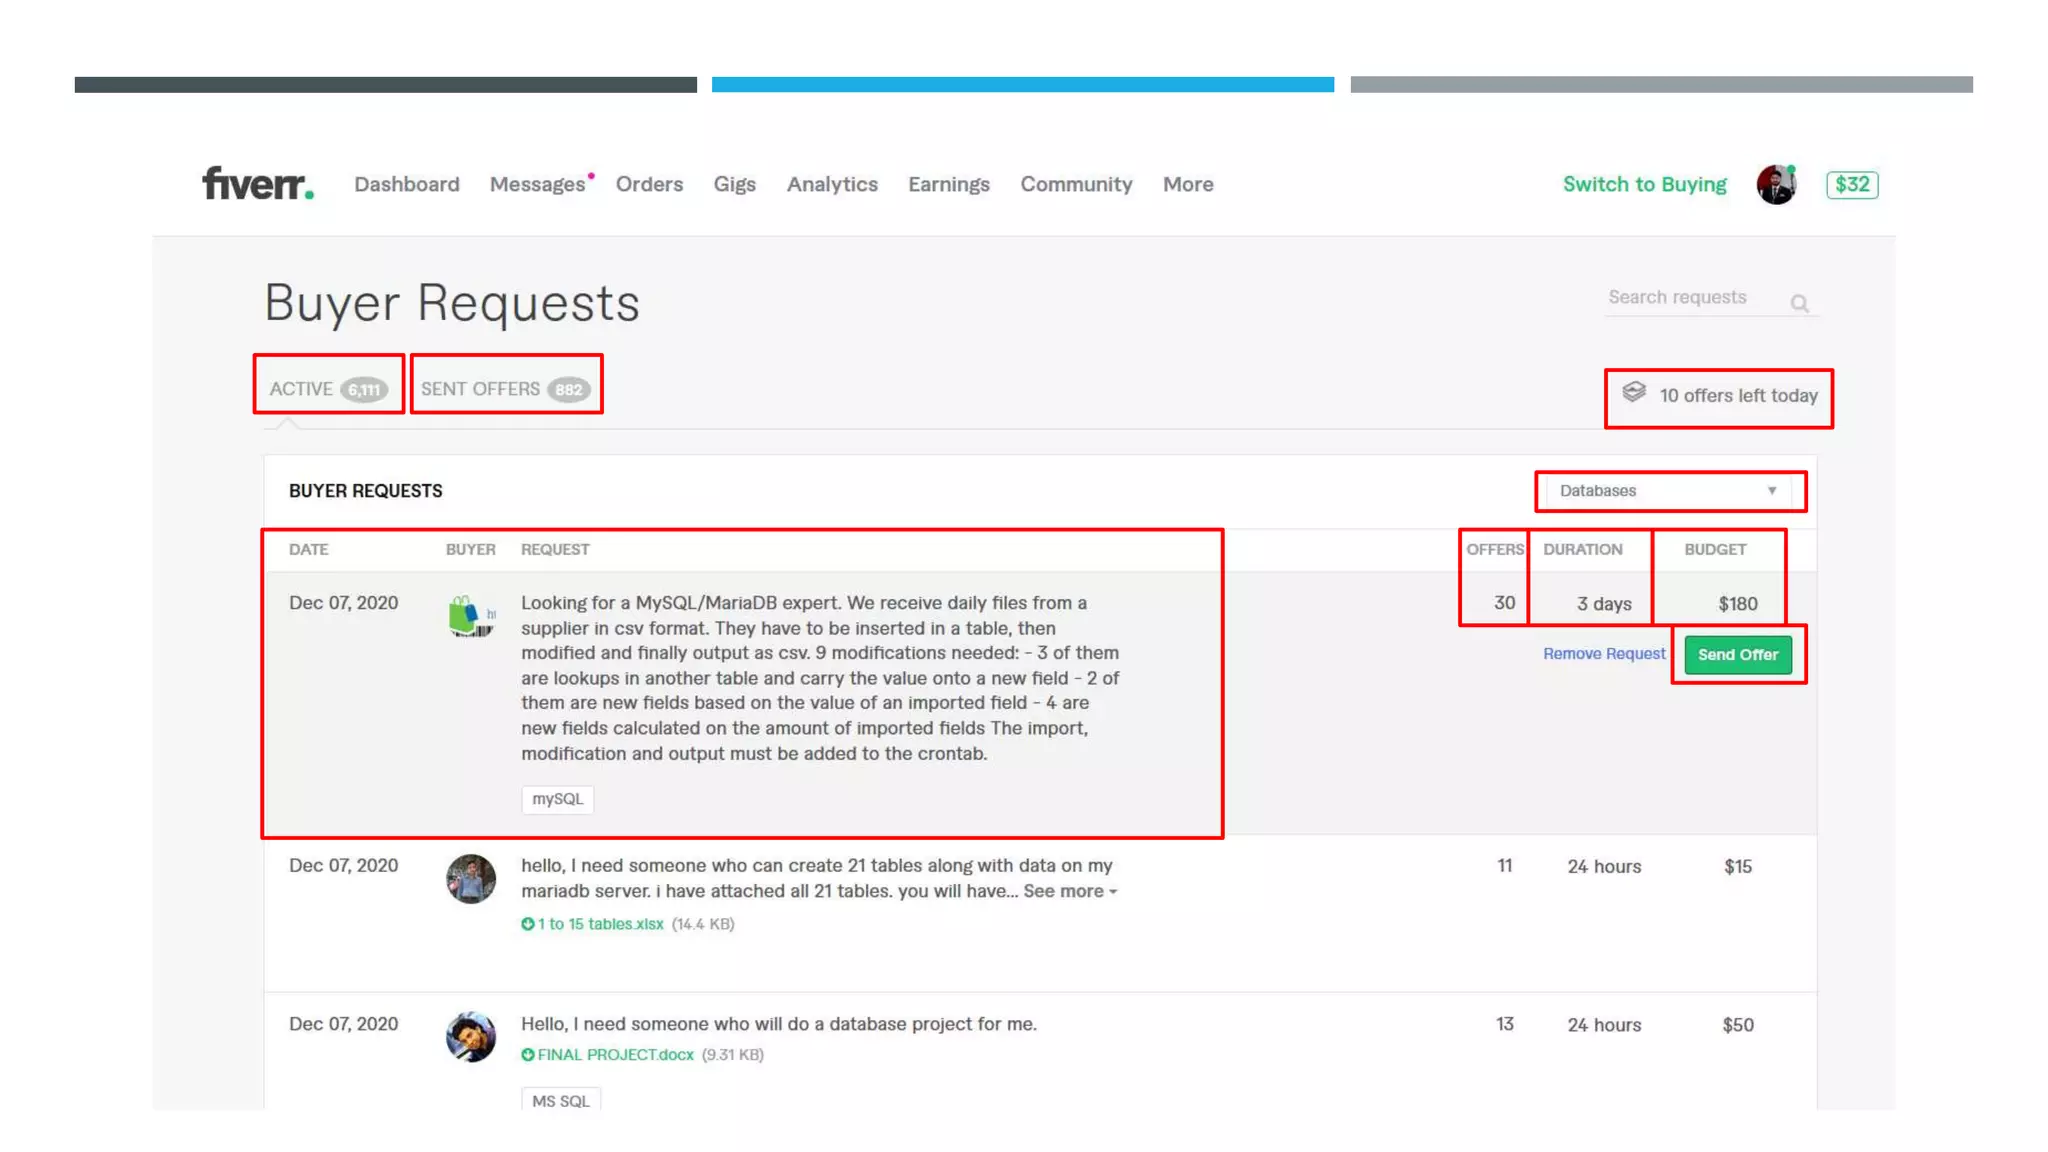Click the mySQL tag
This screenshot has height=1152, width=2048.
click(557, 799)
